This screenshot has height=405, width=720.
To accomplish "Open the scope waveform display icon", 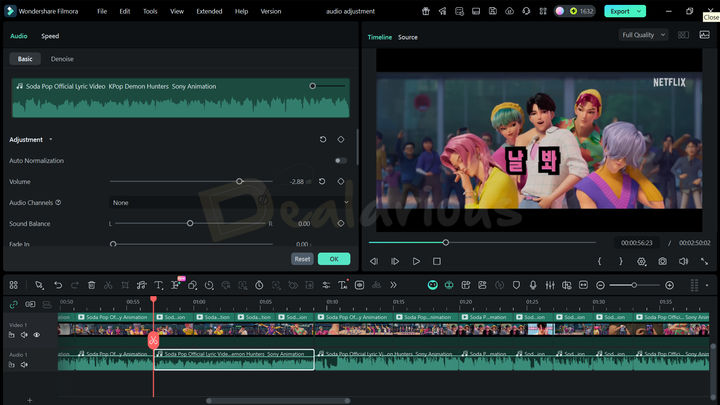I will point(704,35).
